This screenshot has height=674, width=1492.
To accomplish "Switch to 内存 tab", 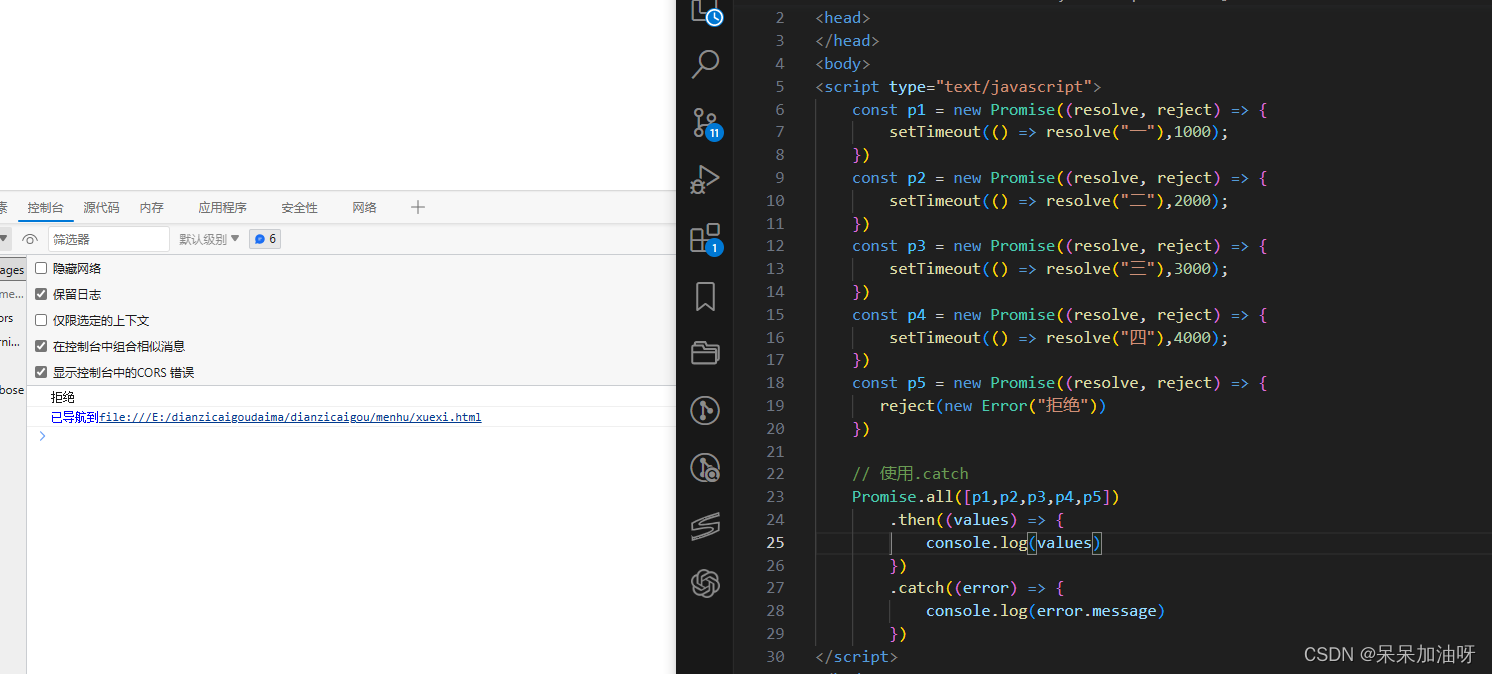I will click(x=152, y=207).
